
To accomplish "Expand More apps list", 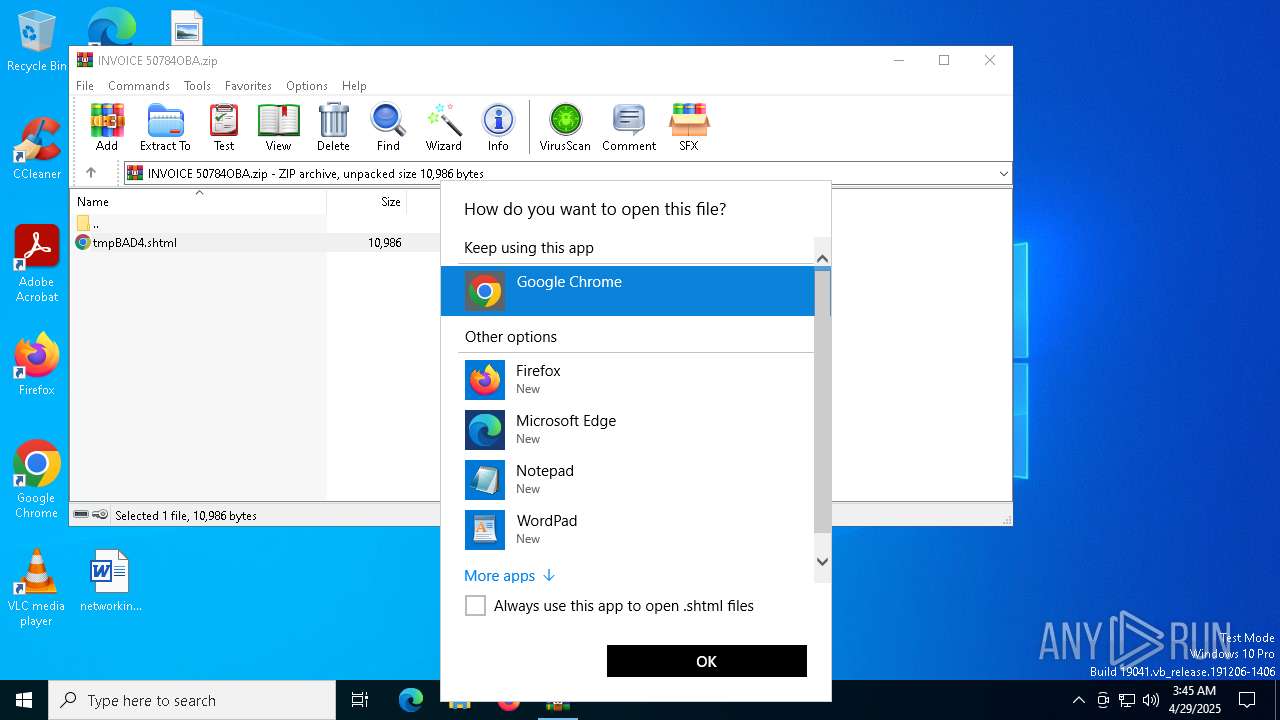I will point(509,575).
